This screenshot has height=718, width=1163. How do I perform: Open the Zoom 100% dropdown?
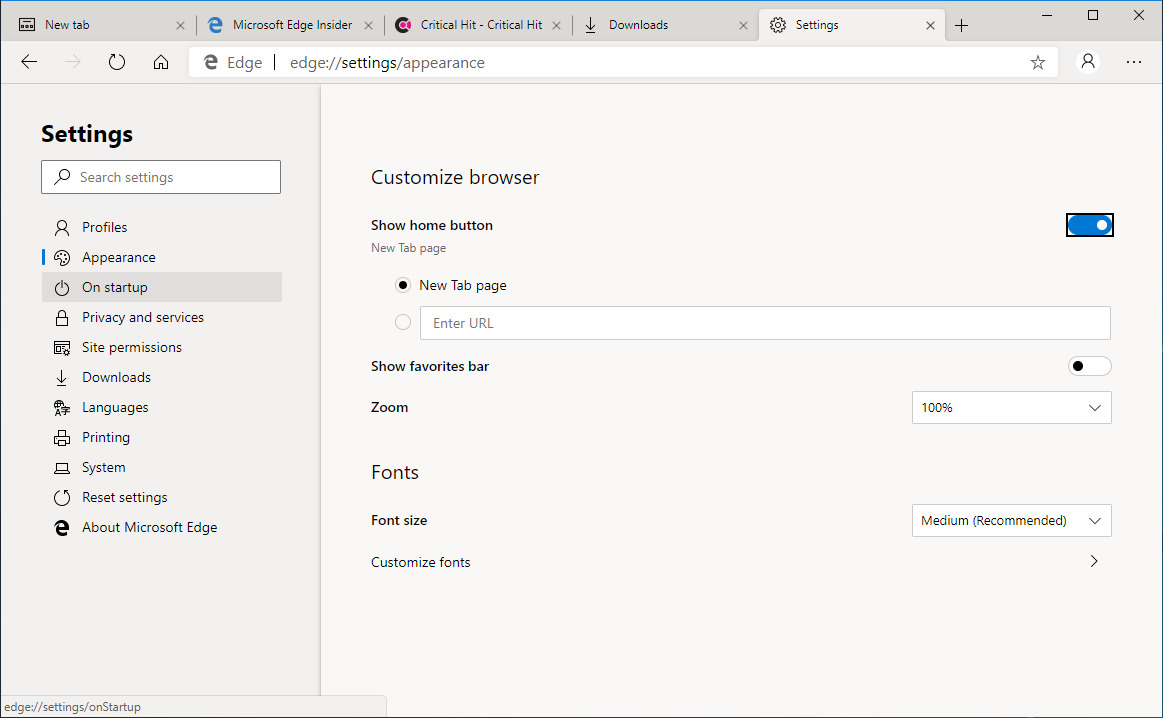(1011, 408)
